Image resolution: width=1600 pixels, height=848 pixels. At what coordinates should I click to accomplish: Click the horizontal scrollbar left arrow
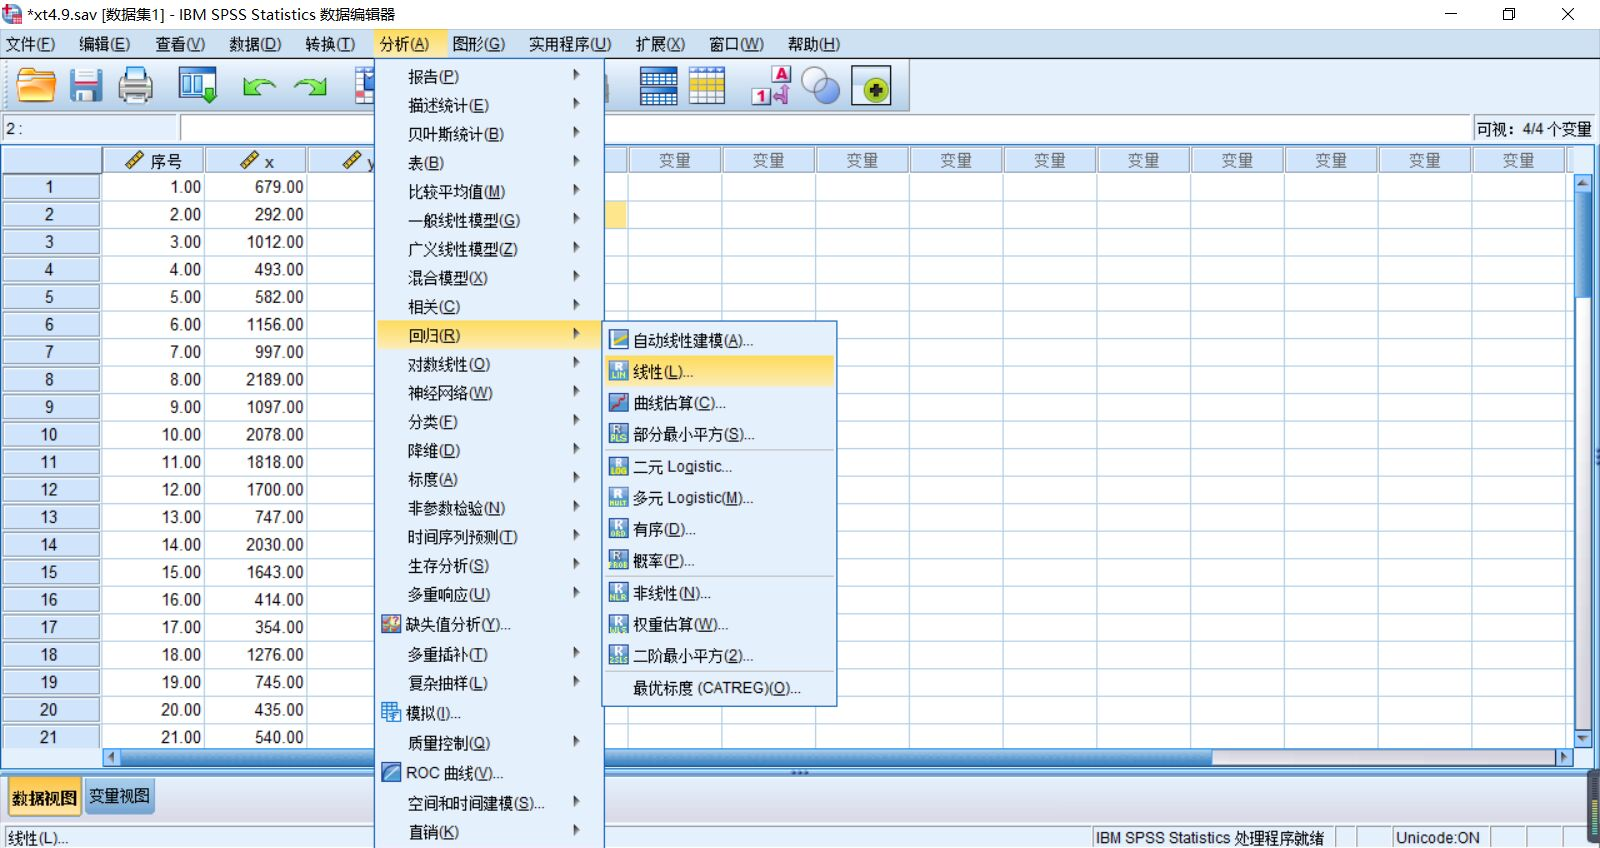(111, 757)
